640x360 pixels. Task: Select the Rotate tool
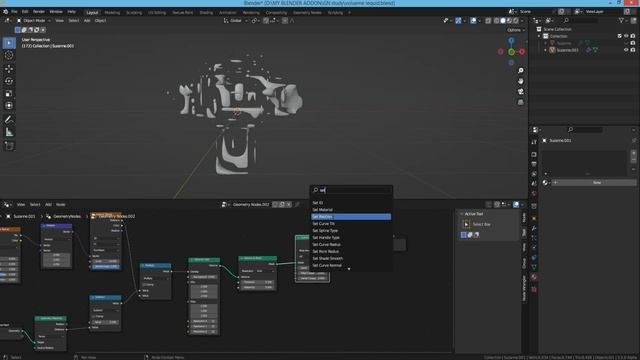9,81
